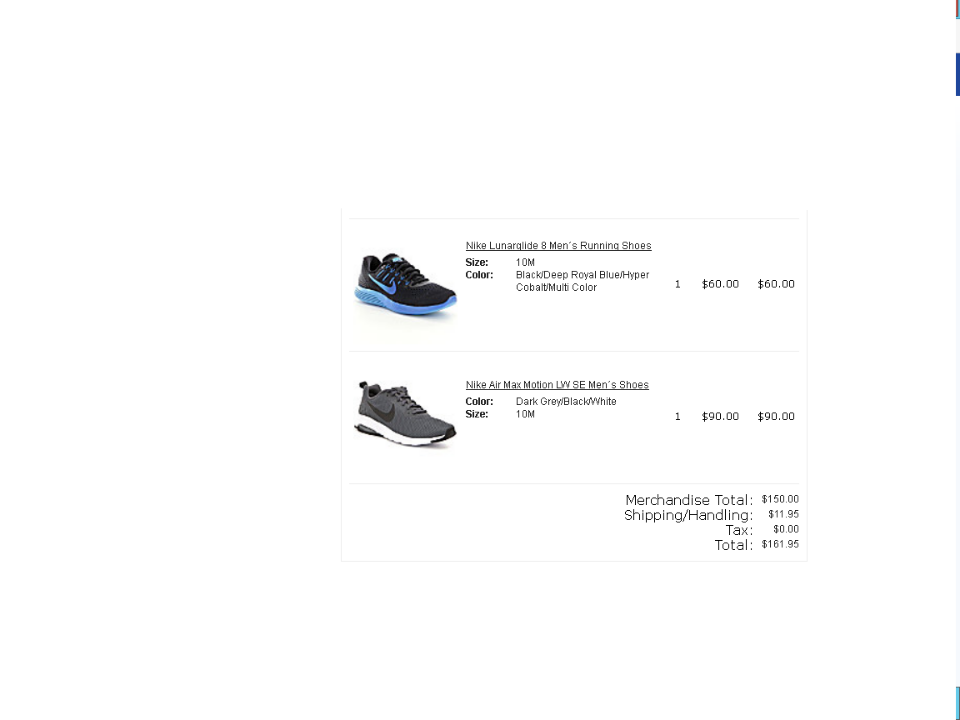The width and height of the screenshot is (960, 720).
Task: Click the grey Air Max Motion shoe image
Action: pyautogui.click(x=405, y=414)
